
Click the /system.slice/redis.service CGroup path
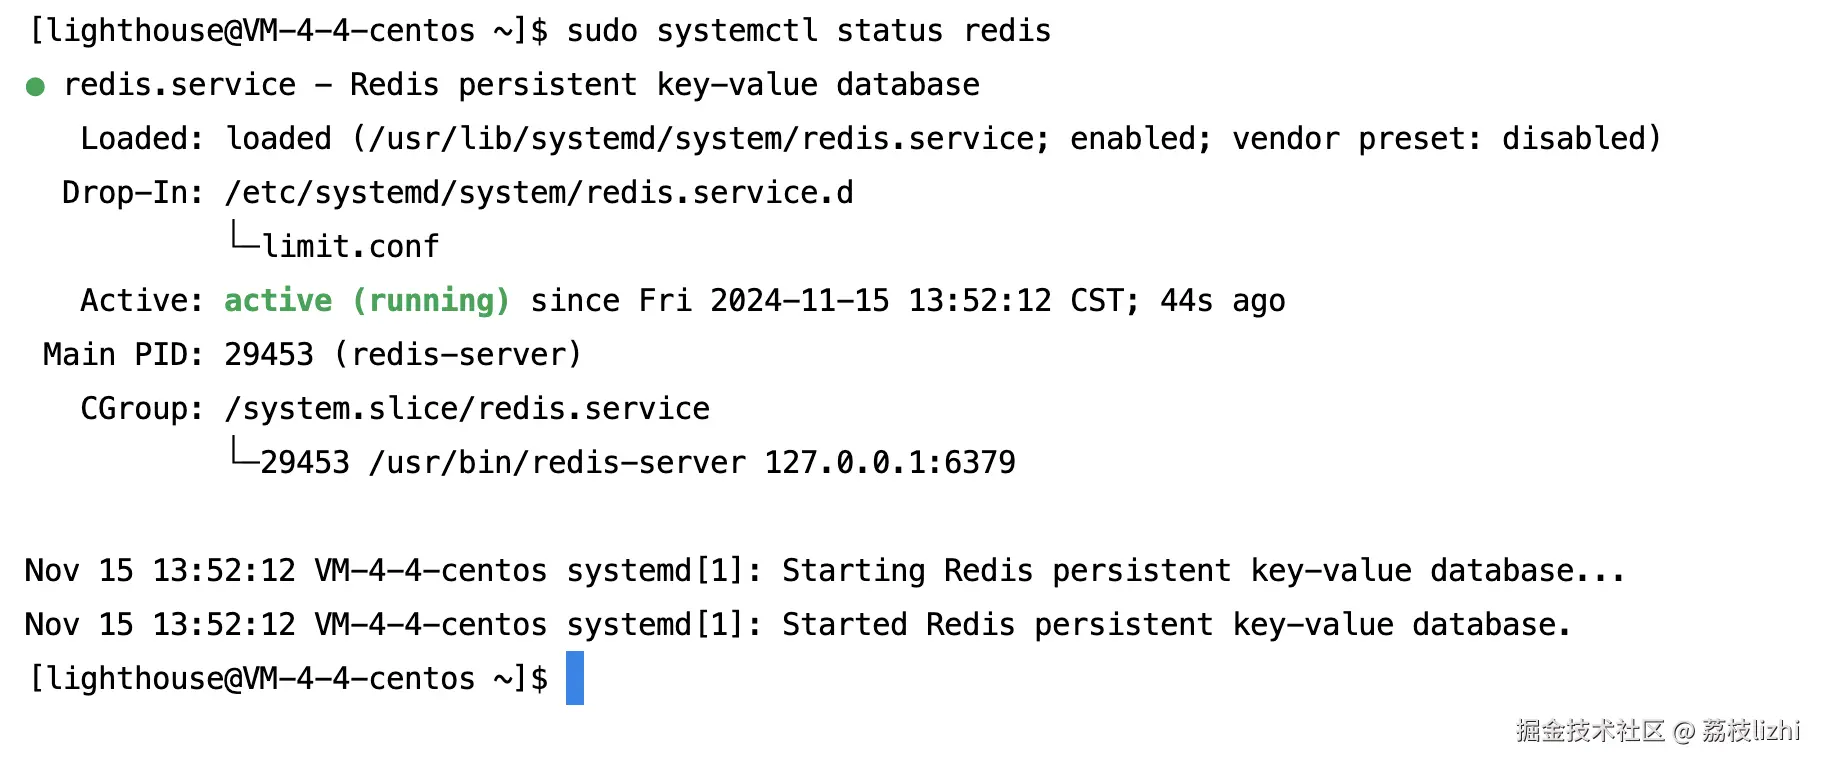tap(467, 409)
